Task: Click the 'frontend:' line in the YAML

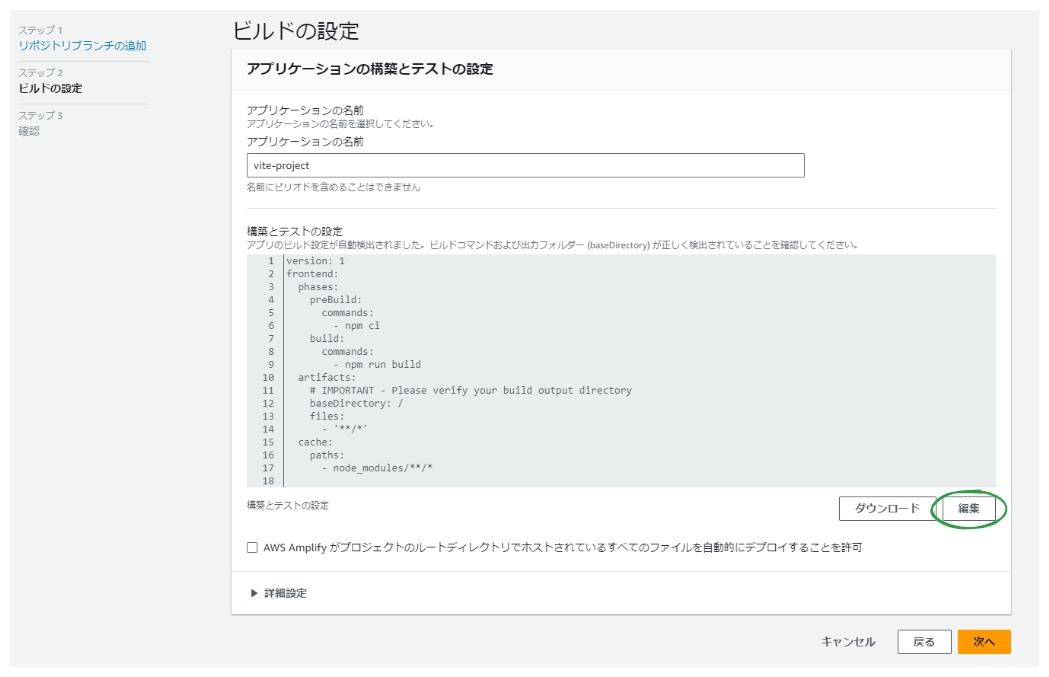Action: [x=312, y=274]
